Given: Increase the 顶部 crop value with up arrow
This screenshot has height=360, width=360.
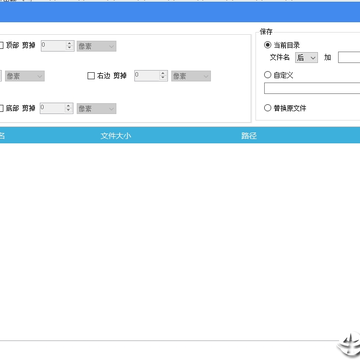Looking at the screenshot, I should coord(69,44).
